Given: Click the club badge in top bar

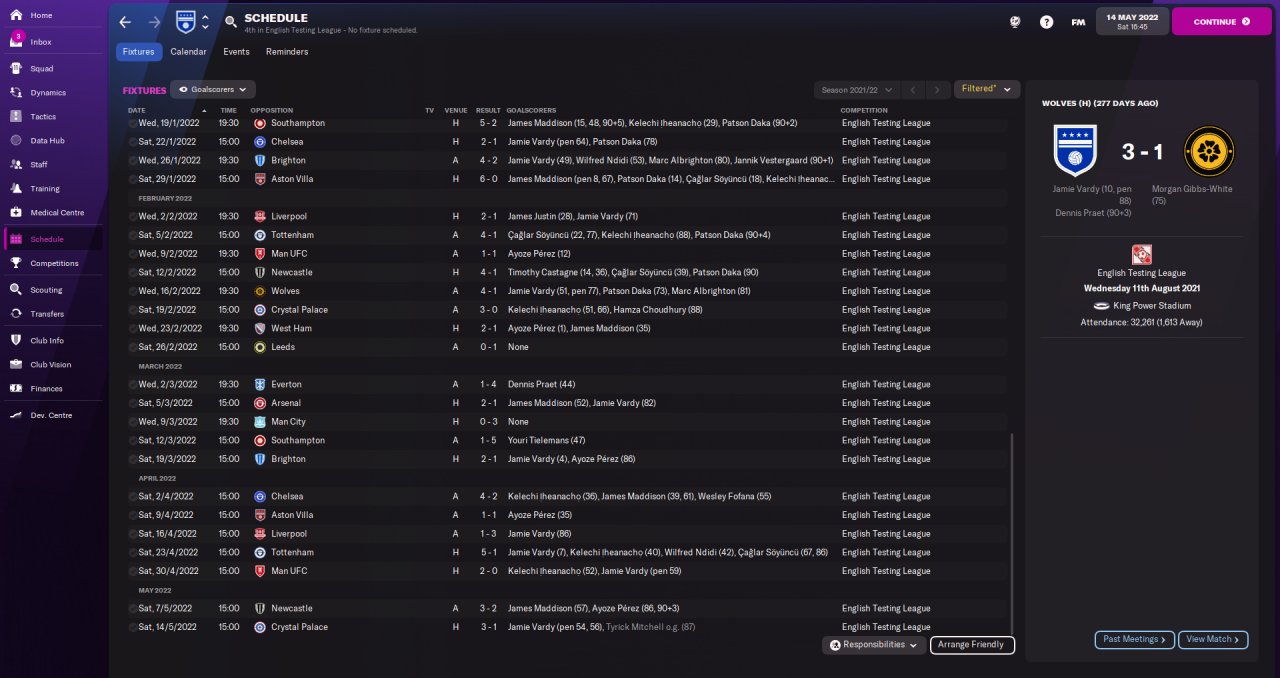Looking at the screenshot, I should [x=185, y=21].
